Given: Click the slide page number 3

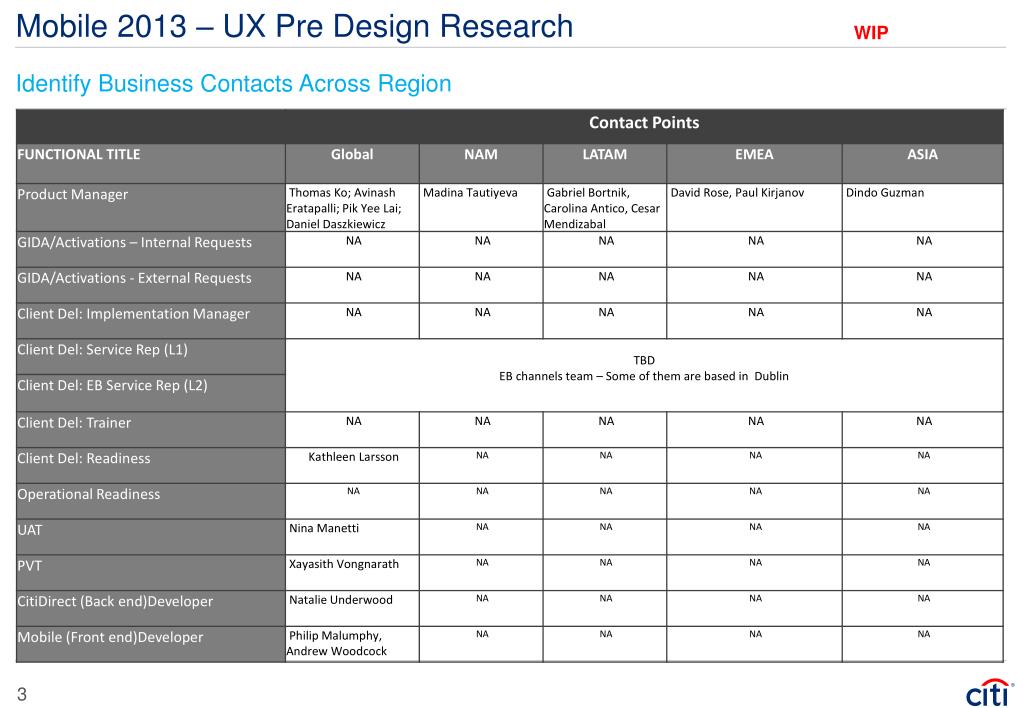Looking at the screenshot, I should pos(22,694).
